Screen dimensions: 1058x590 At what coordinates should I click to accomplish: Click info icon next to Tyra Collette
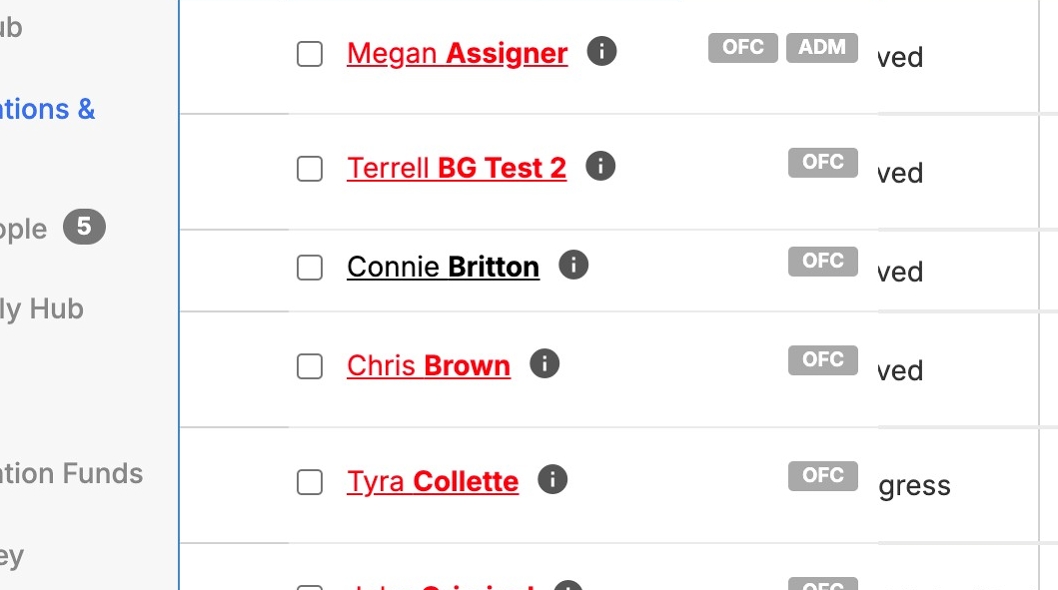(x=552, y=480)
